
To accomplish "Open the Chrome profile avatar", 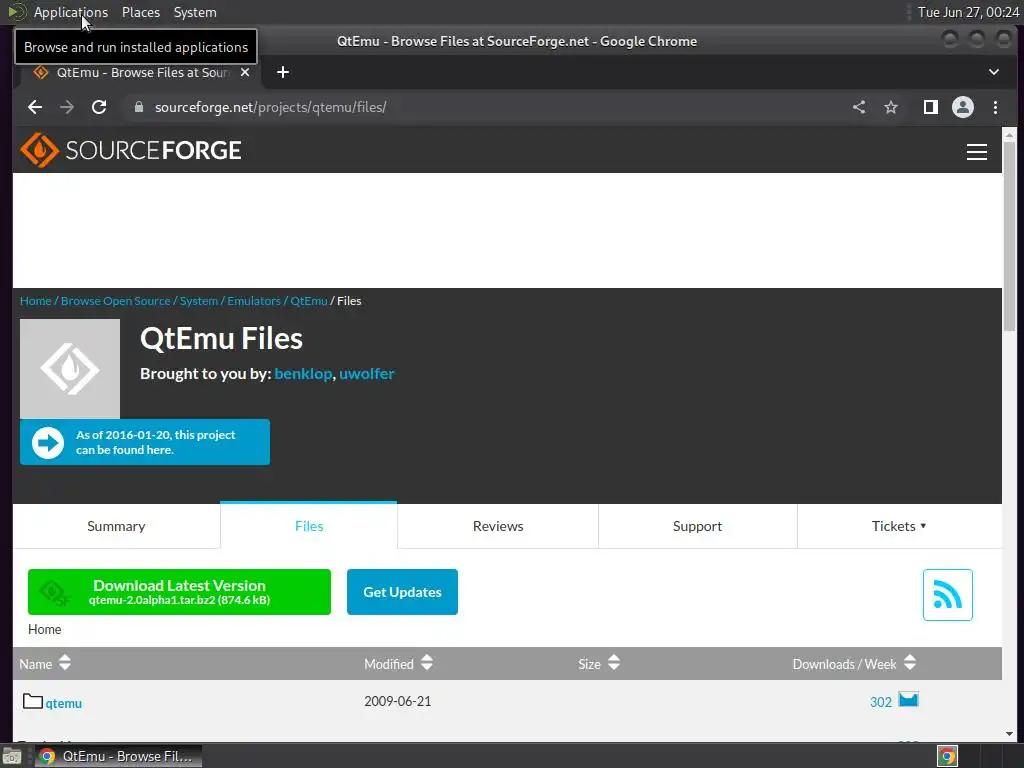I will (963, 107).
